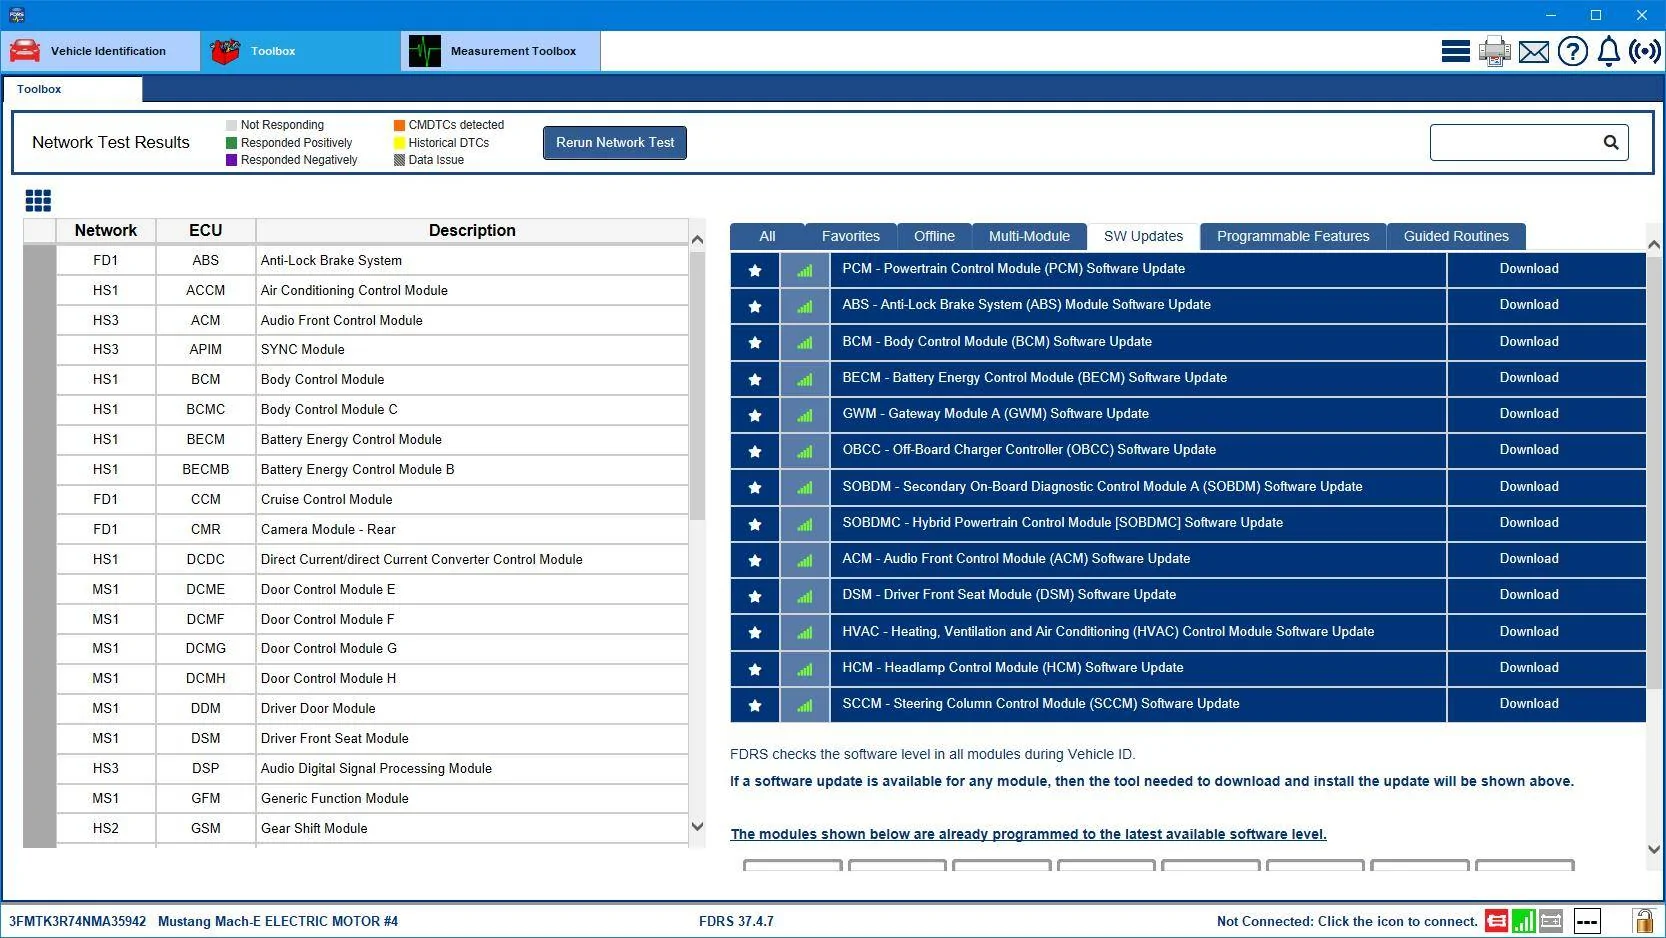The height and width of the screenshot is (938, 1666).
Task: Click signal bars icon for OBCC Software Update
Action: pos(805,451)
